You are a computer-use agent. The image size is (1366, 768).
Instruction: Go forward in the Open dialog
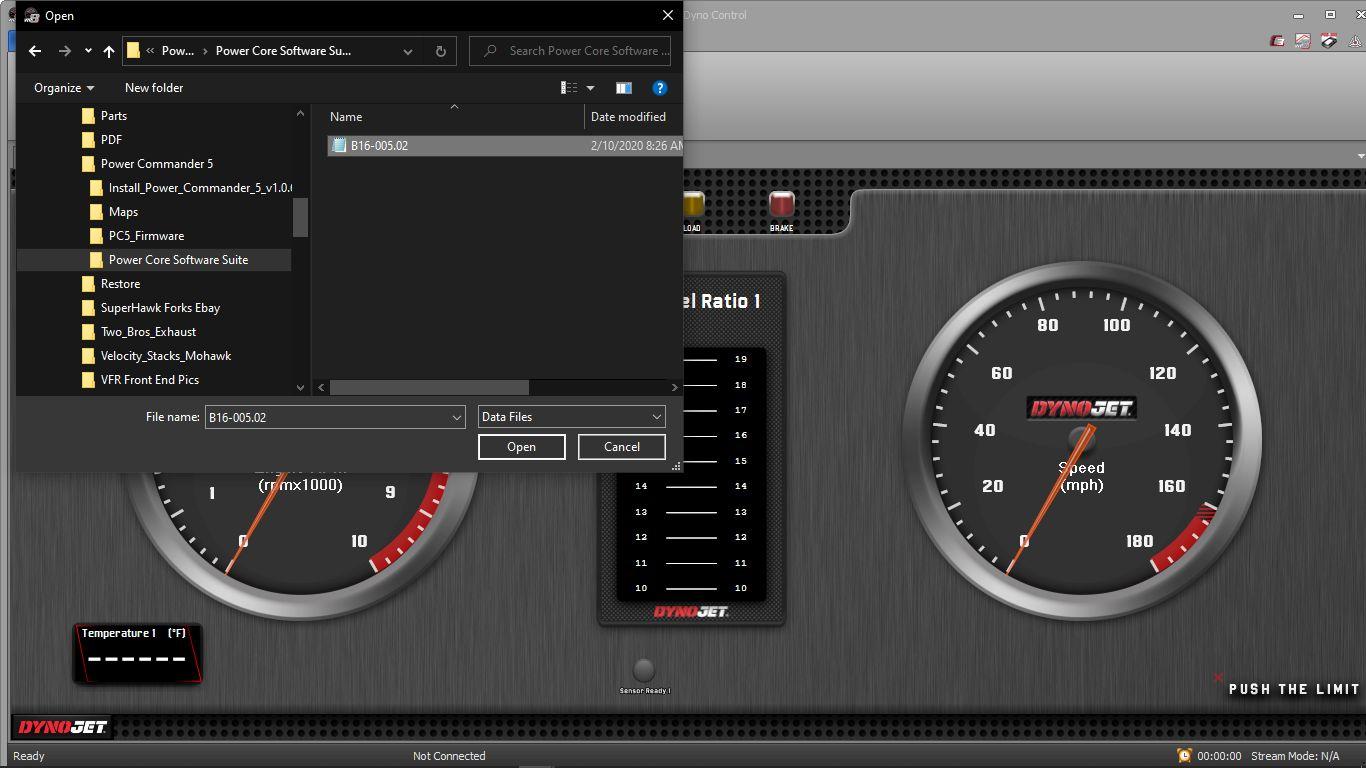(x=65, y=51)
